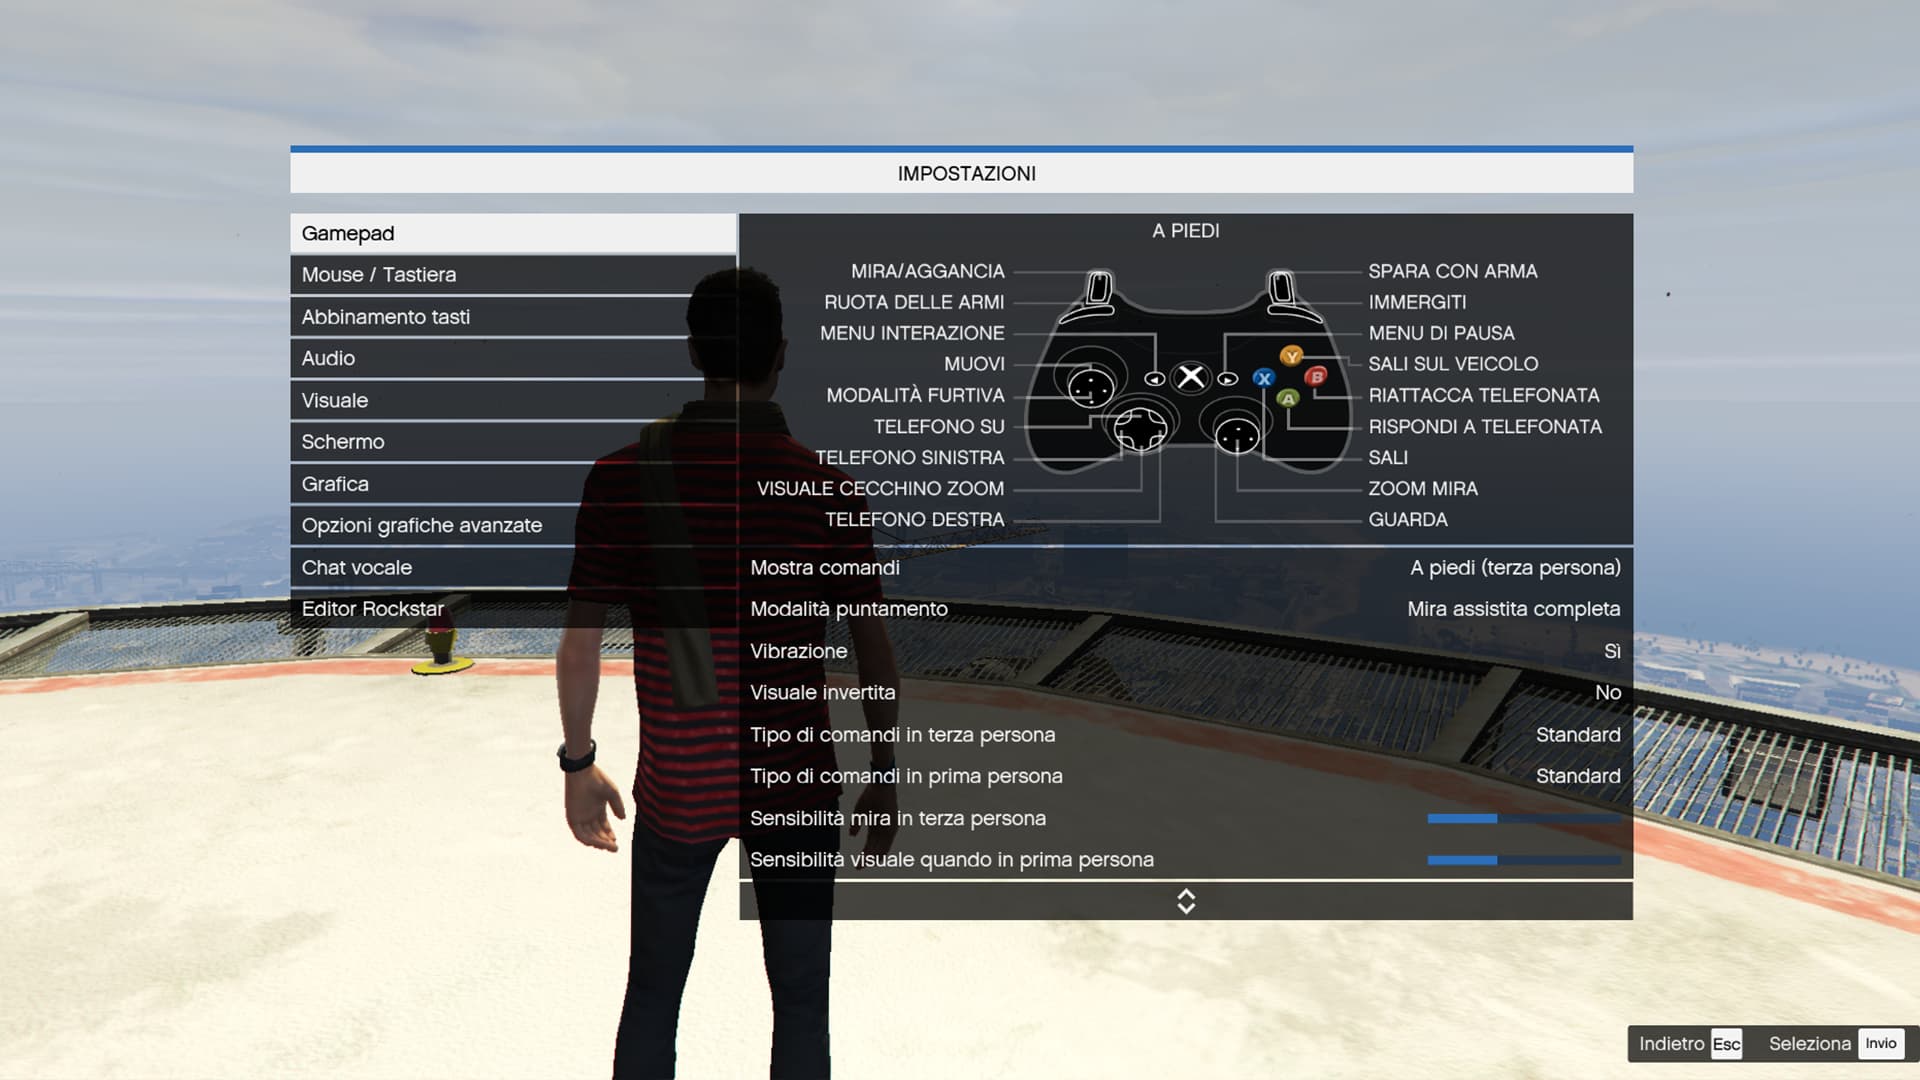The image size is (1920, 1080).
Task: Select the Gamepad settings category
Action: click(513, 233)
